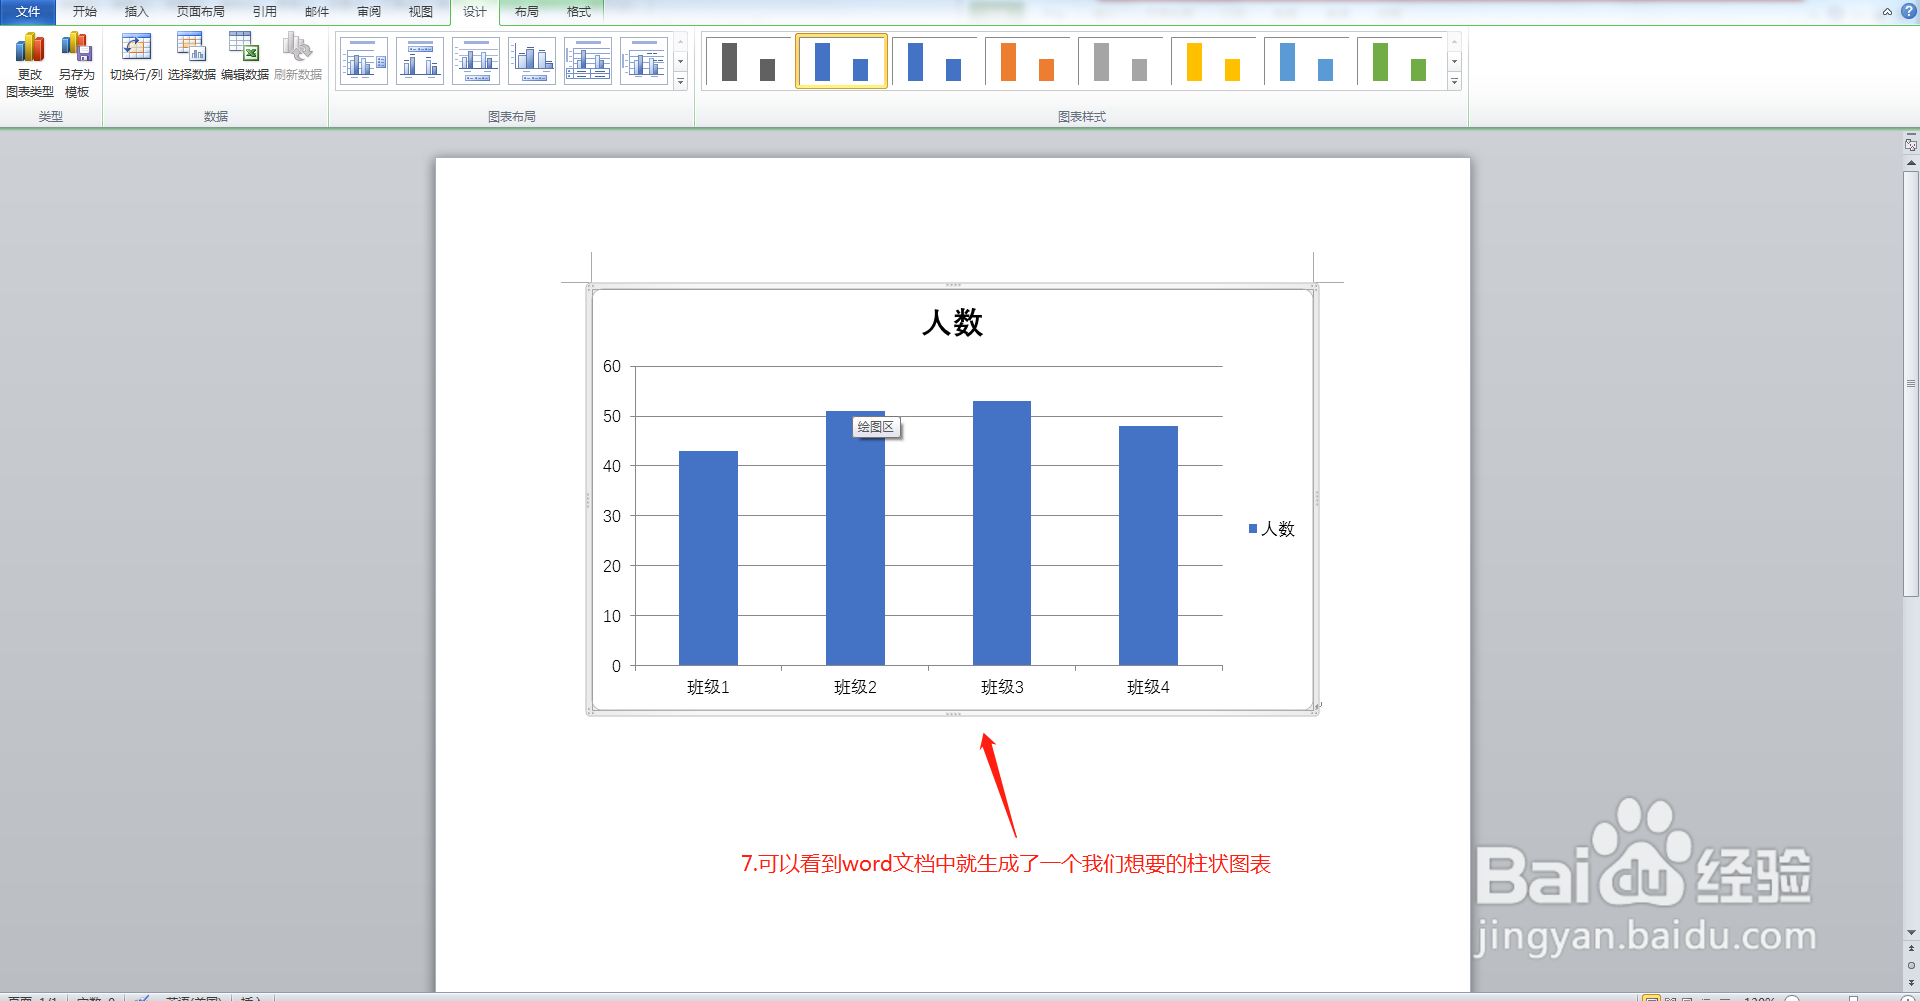
Task: Apply the light blue chart style
Action: [1306, 61]
